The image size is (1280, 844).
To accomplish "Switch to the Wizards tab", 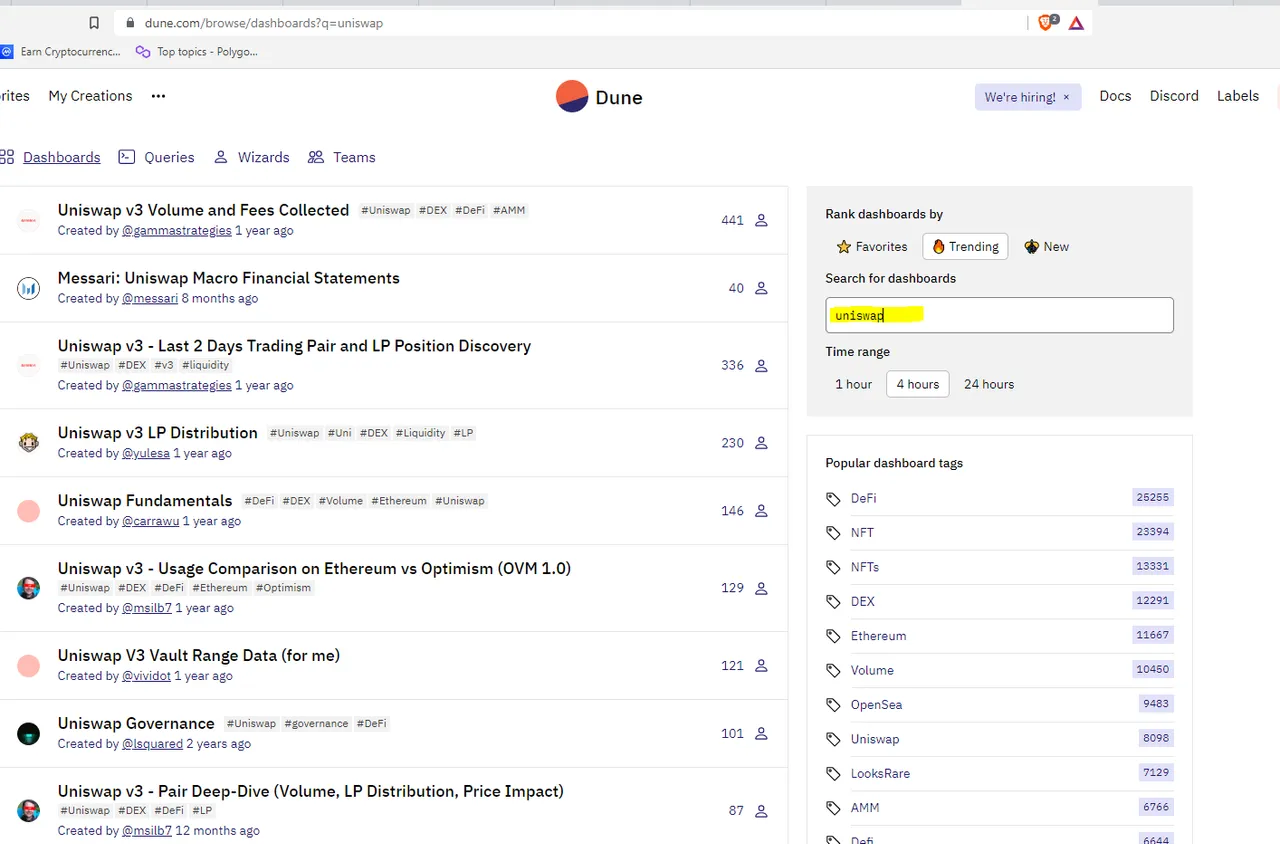I will click(x=263, y=157).
